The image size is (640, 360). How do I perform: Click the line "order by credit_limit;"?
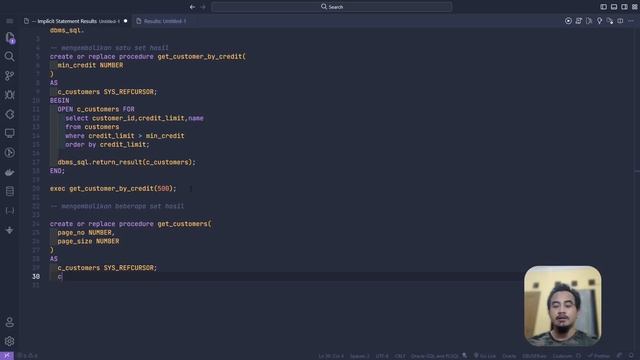tap(107, 144)
